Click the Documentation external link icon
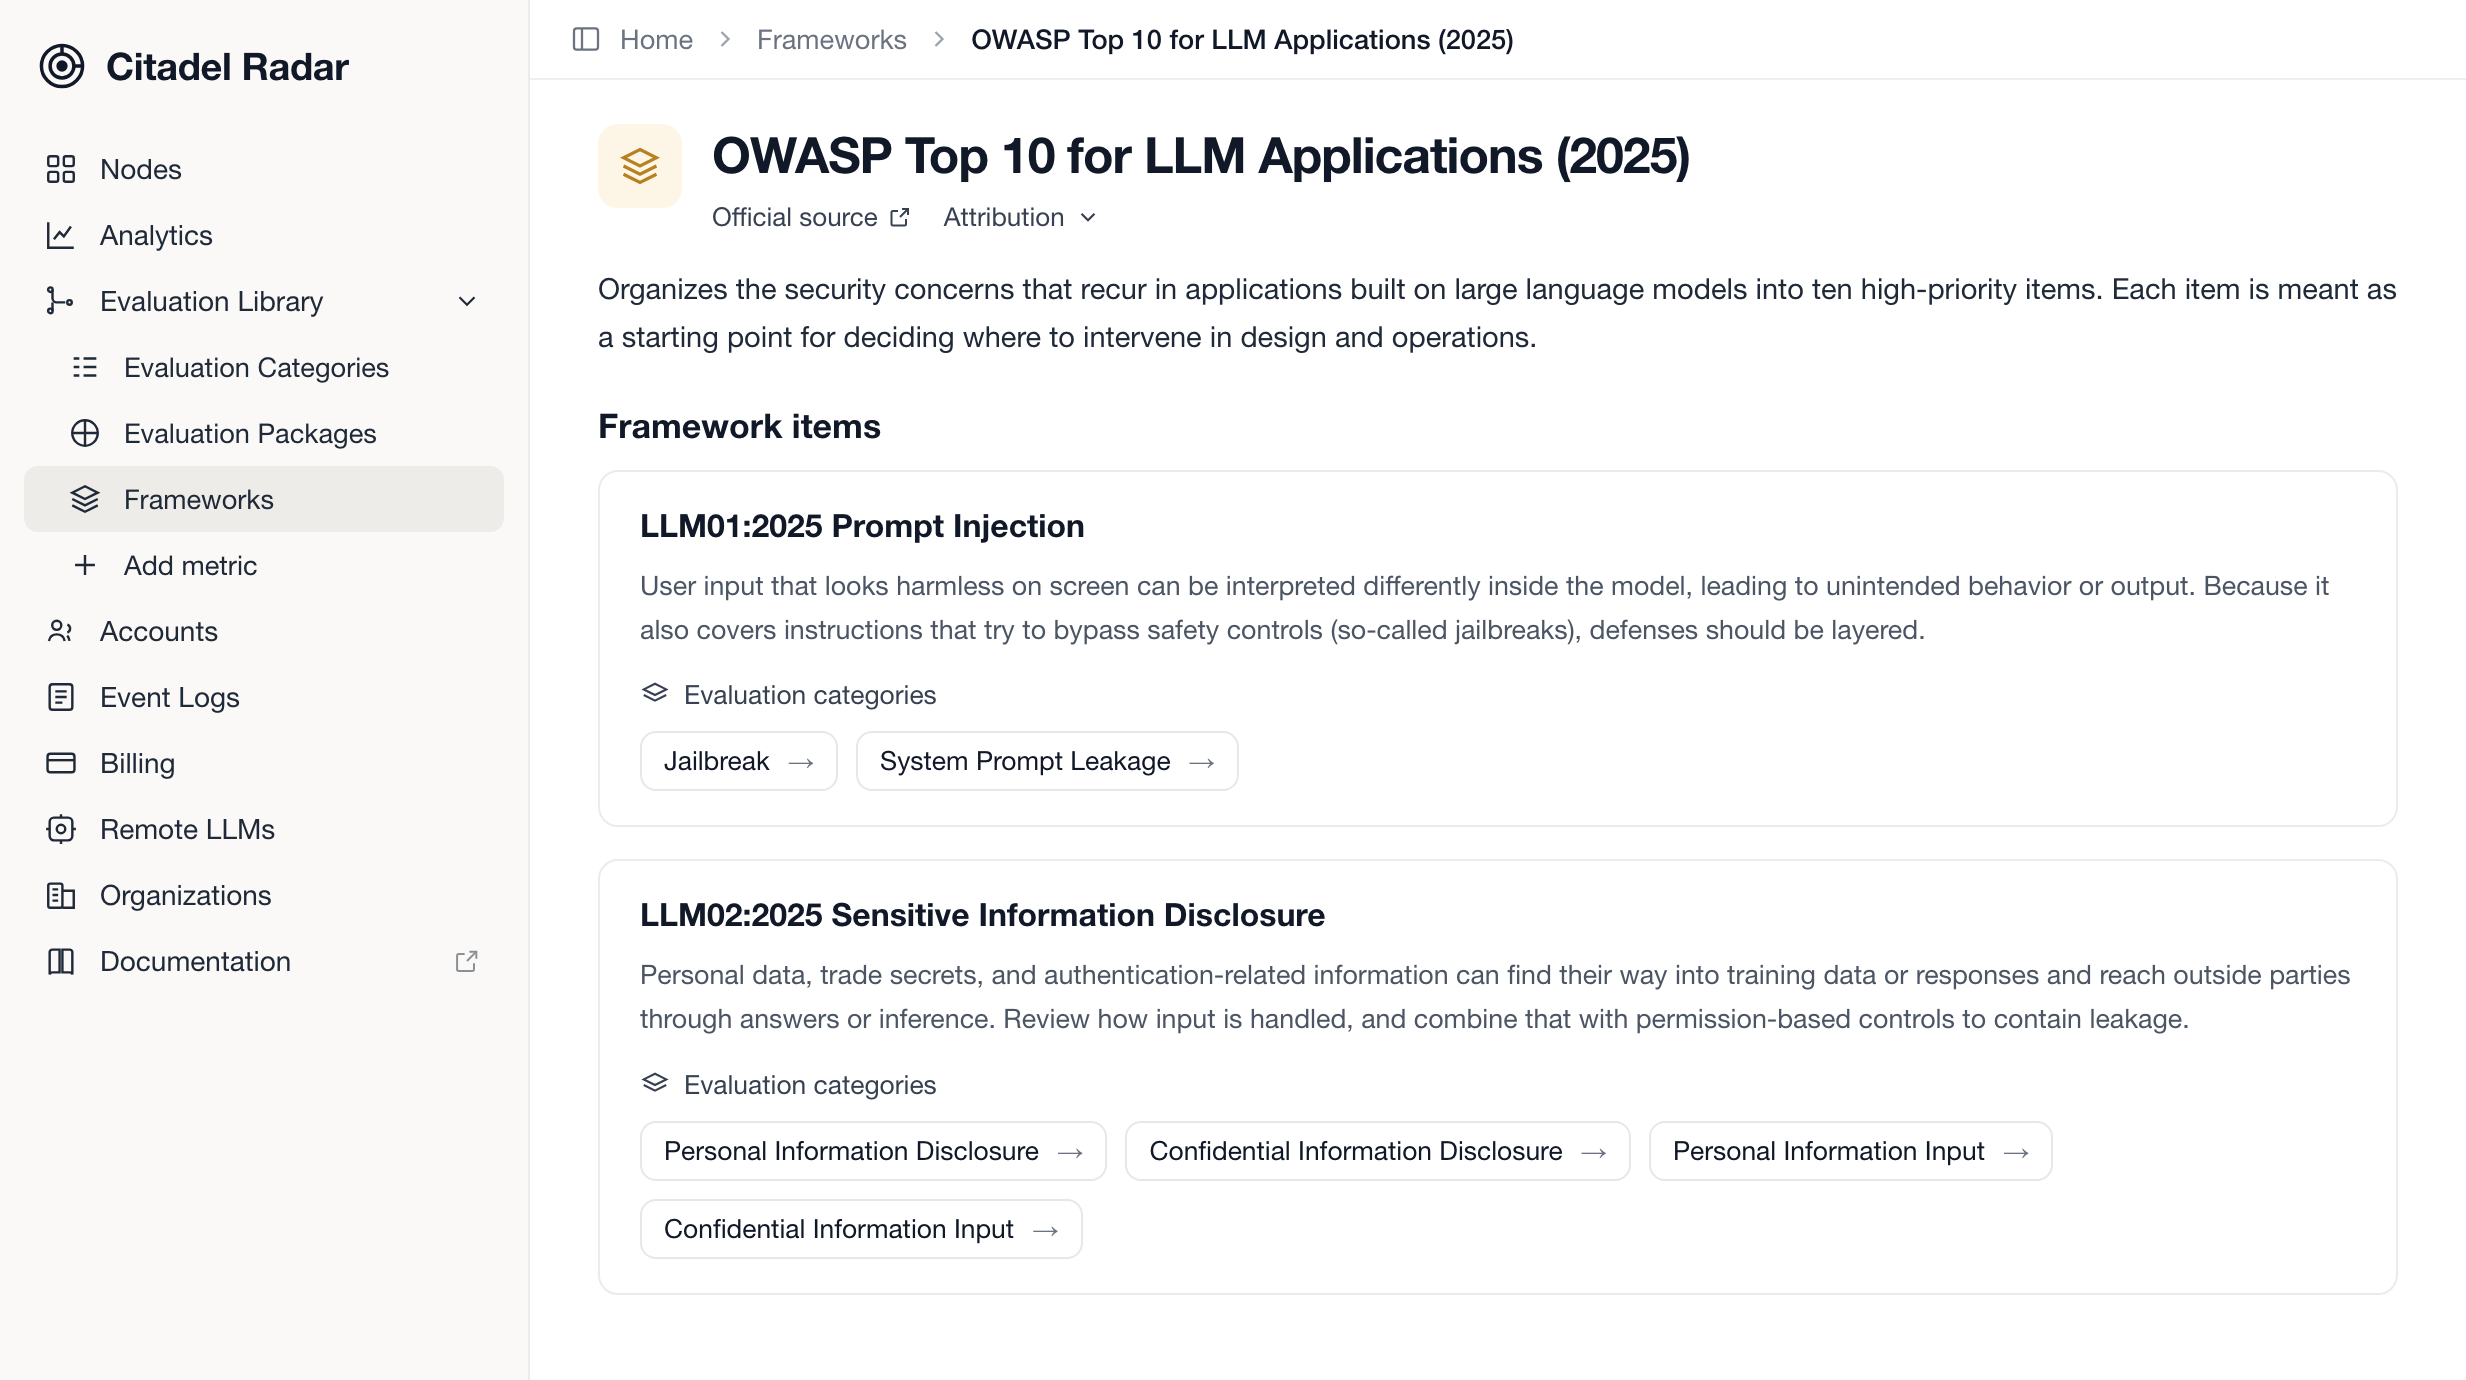Screen dimensions: 2466x1380 pyautogui.click(x=467, y=961)
